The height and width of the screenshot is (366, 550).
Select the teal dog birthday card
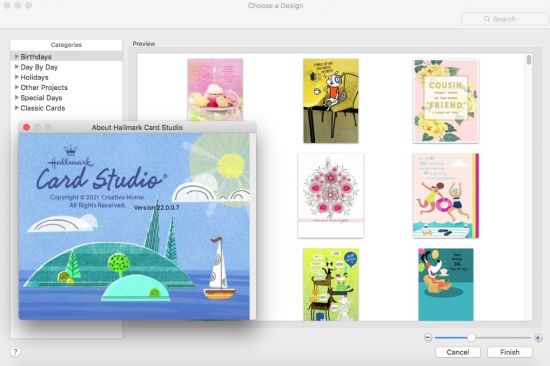click(x=446, y=284)
